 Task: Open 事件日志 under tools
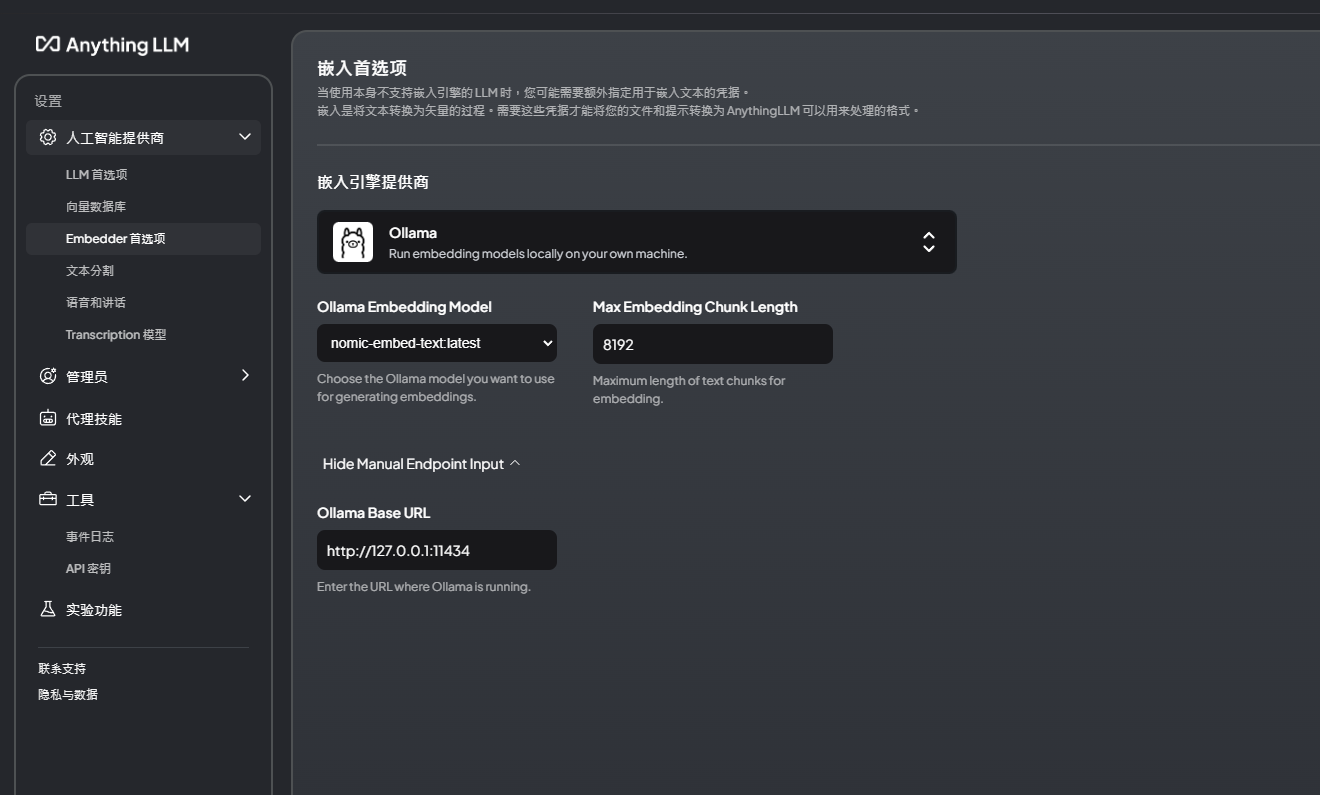pos(90,537)
